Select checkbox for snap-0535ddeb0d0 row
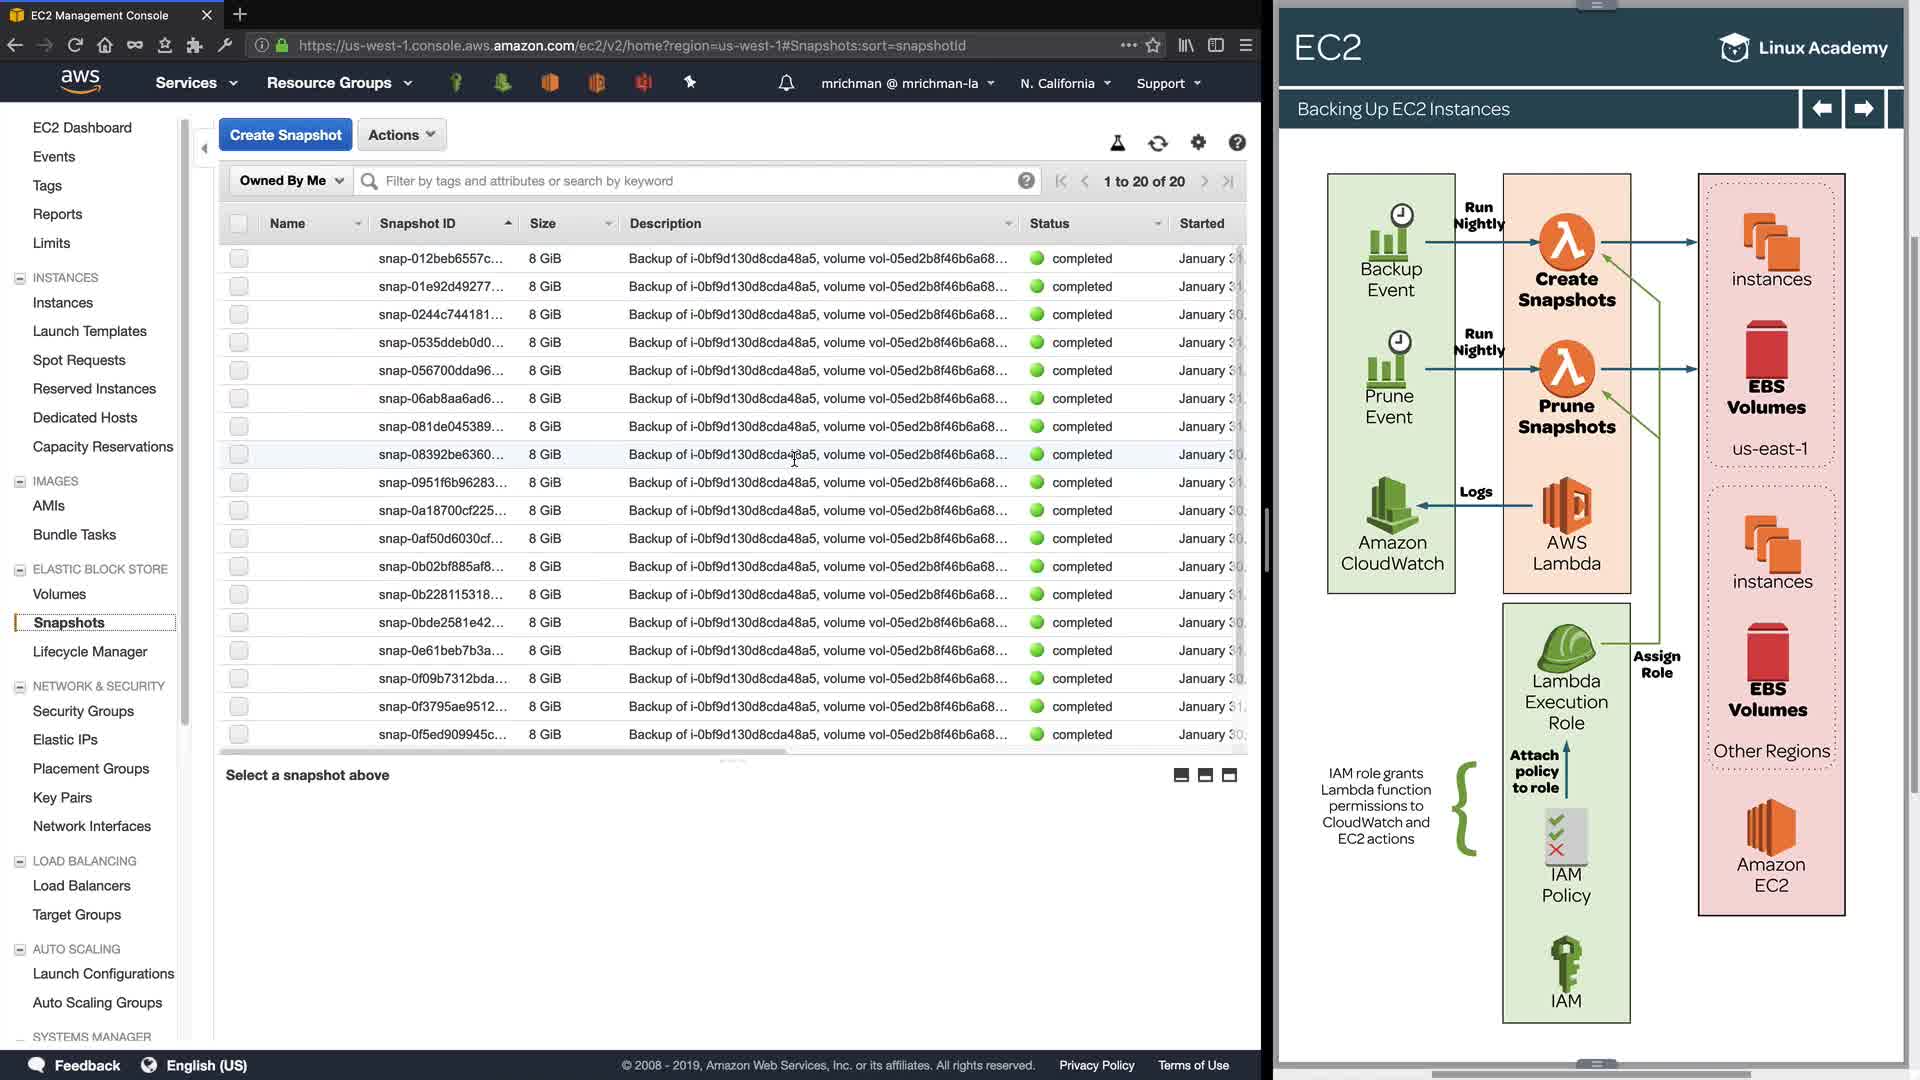The image size is (1920, 1080). (x=238, y=343)
